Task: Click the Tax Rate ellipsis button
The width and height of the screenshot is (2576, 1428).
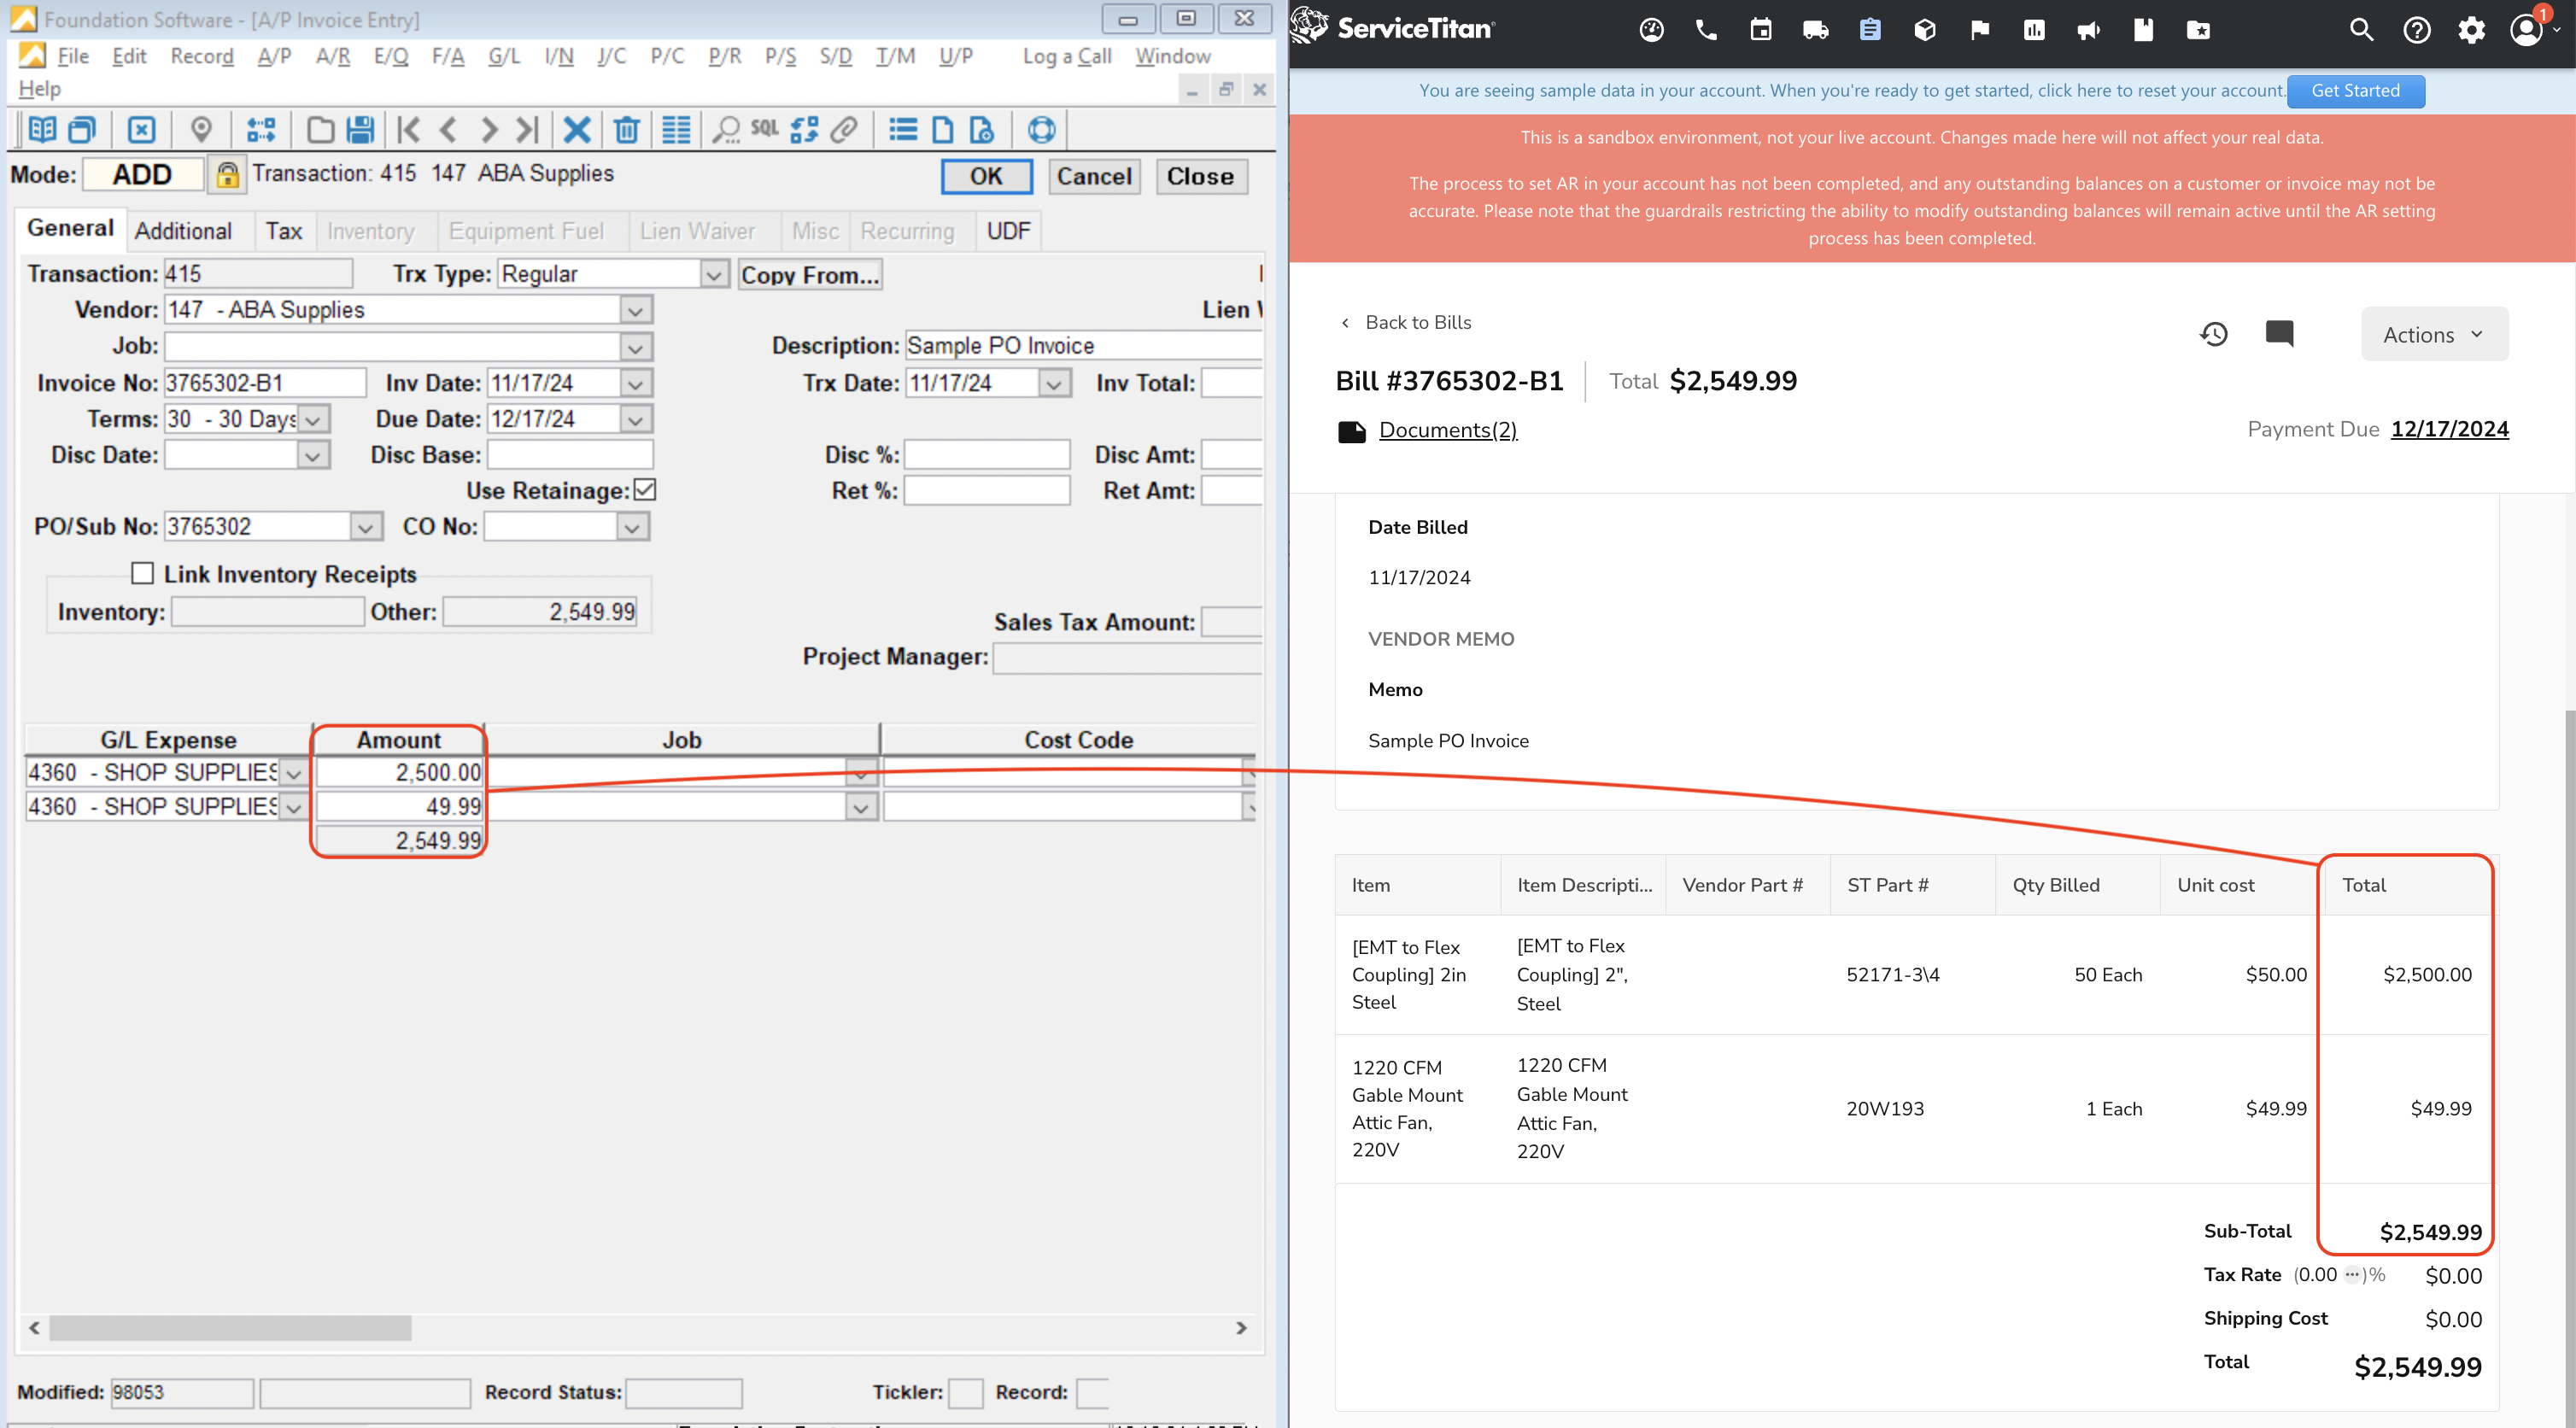Action: click(2351, 1274)
